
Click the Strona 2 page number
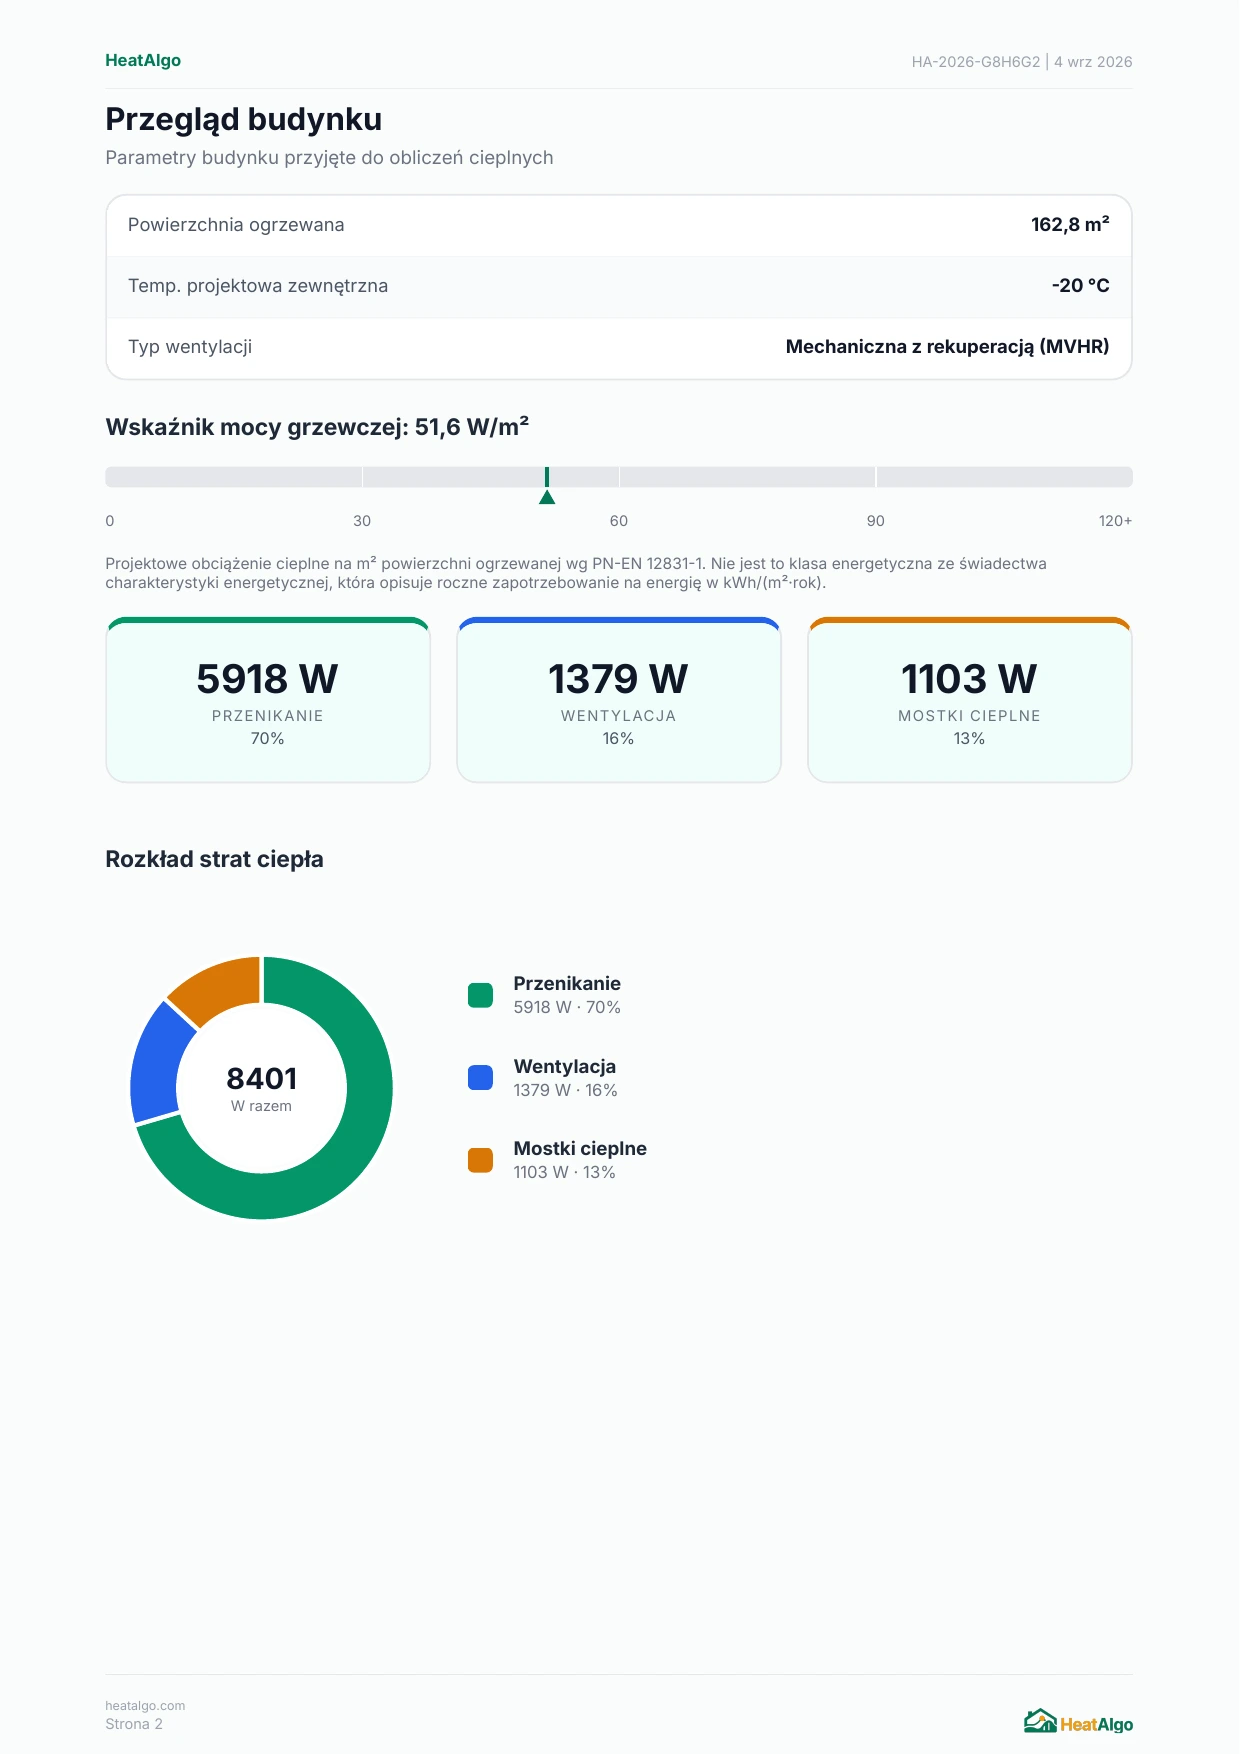pos(134,1724)
